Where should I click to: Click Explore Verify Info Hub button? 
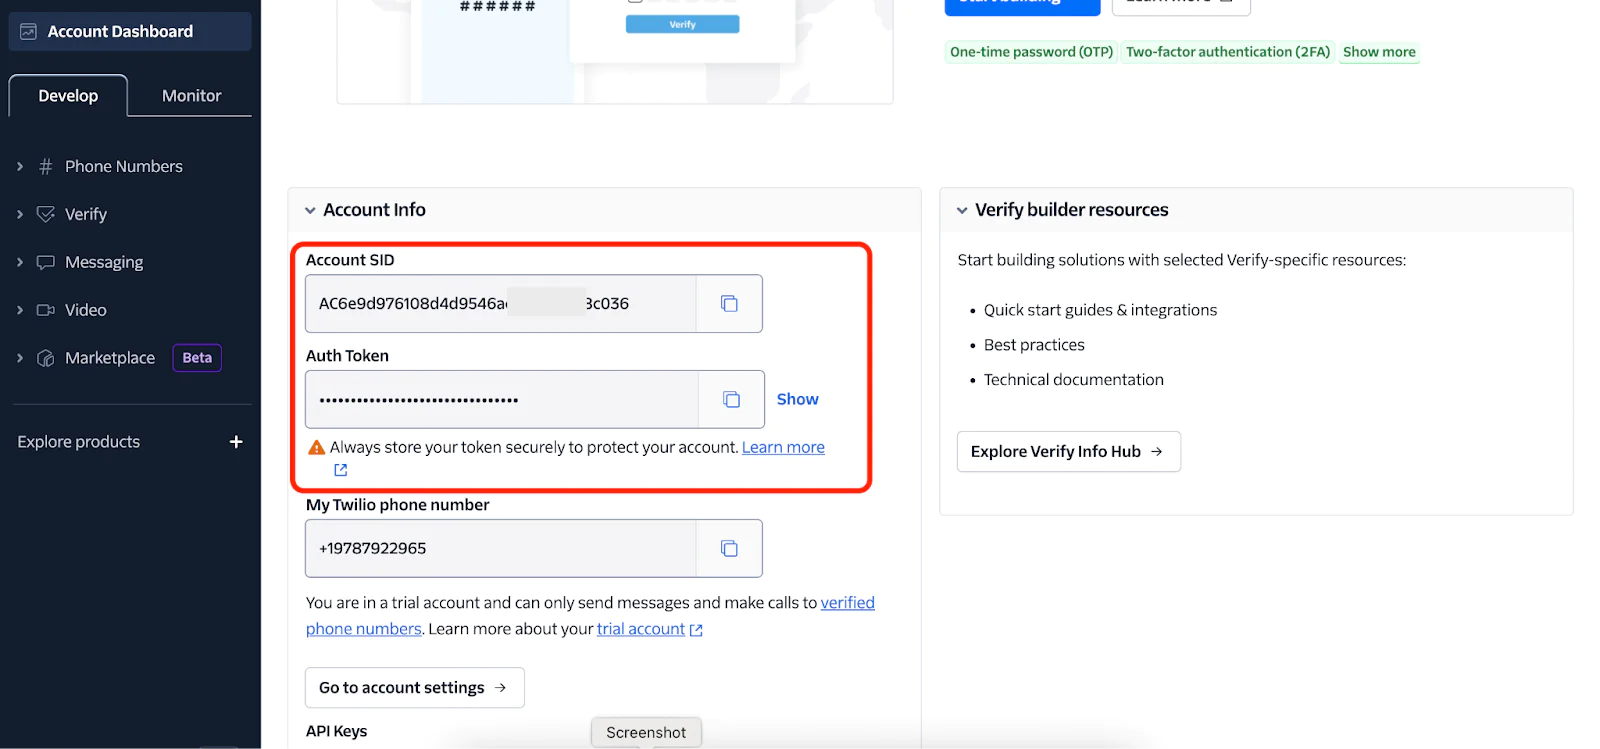pos(1068,452)
